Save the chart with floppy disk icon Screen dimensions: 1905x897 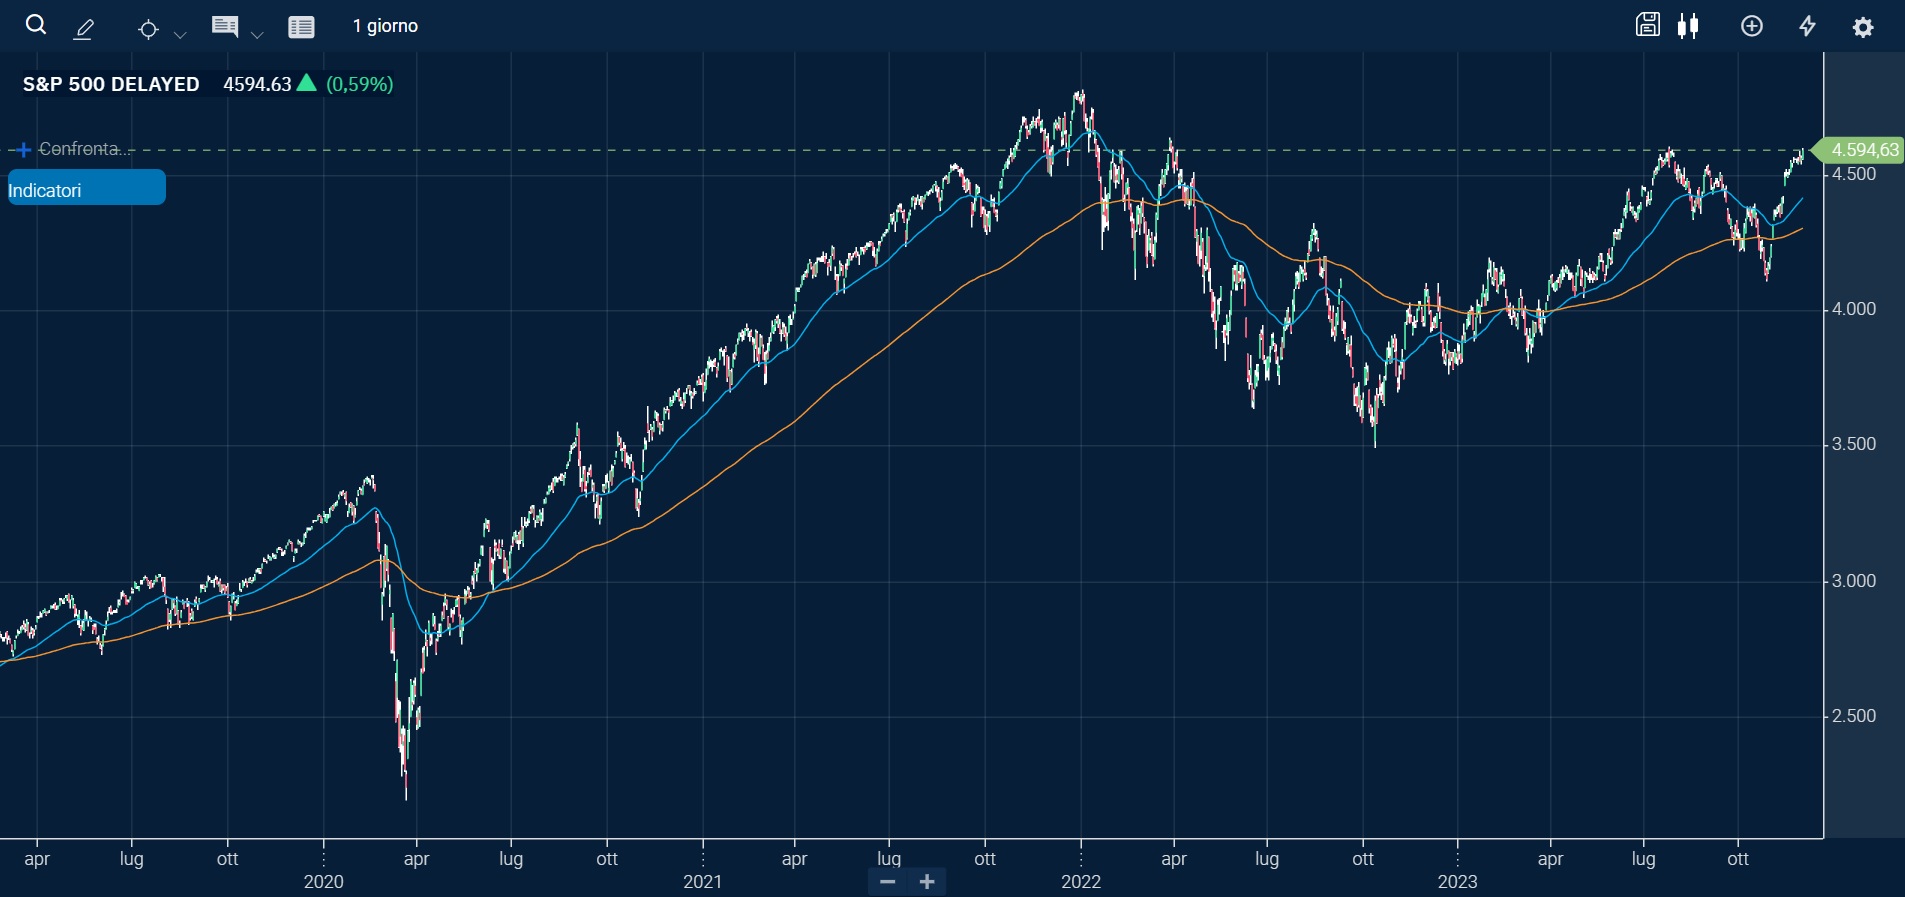click(1647, 25)
